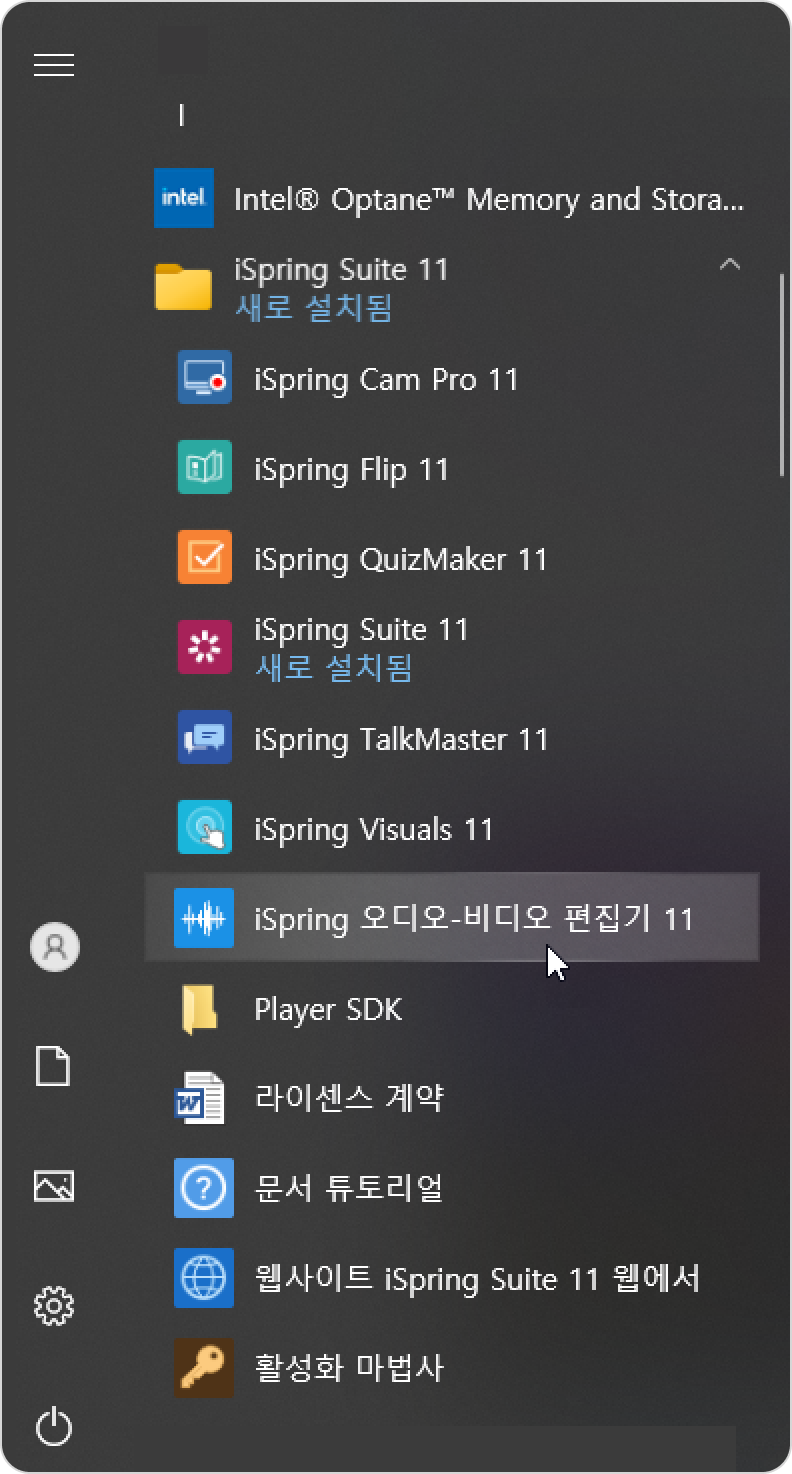Select the iSpring TalkMaster 11 label
The image size is (792, 1474).
401,740
